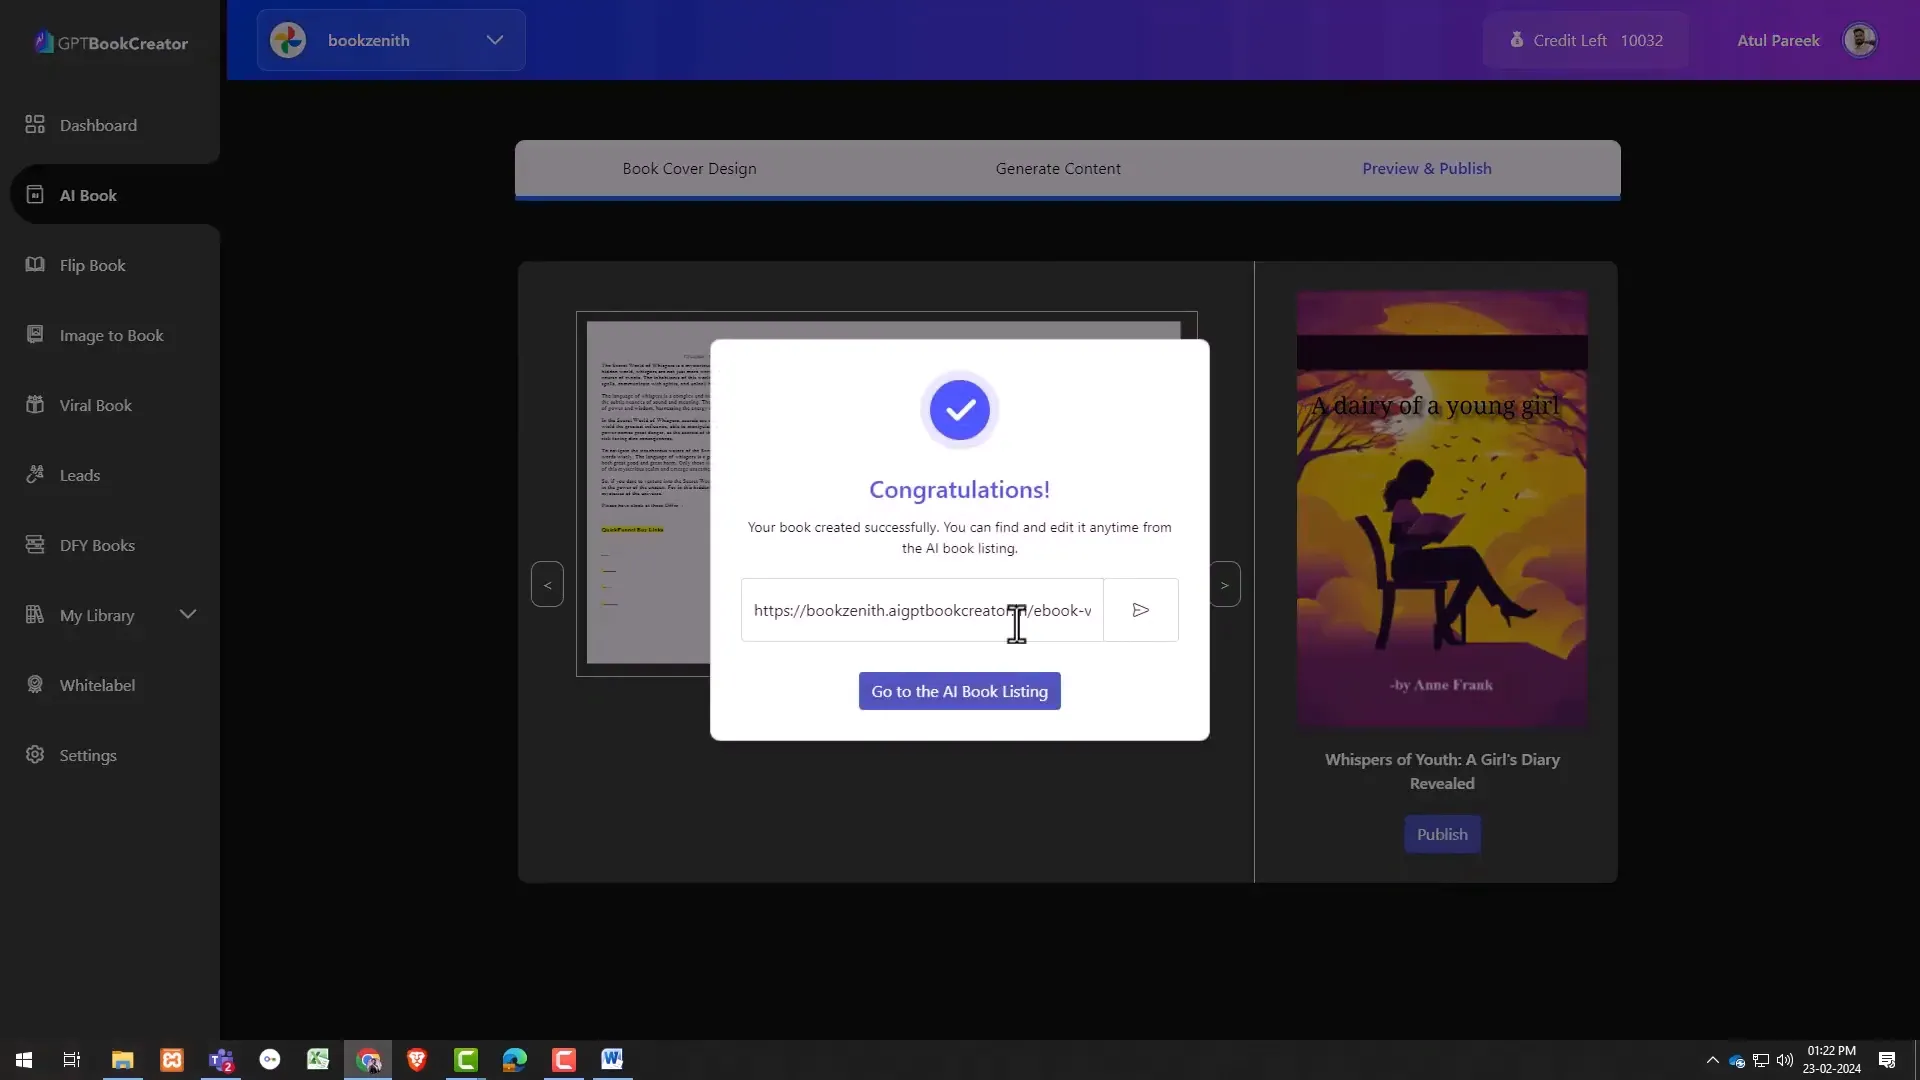Open the Dashboard icon in sidebar
The width and height of the screenshot is (1920, 1080).
click(x=35, y=124)
